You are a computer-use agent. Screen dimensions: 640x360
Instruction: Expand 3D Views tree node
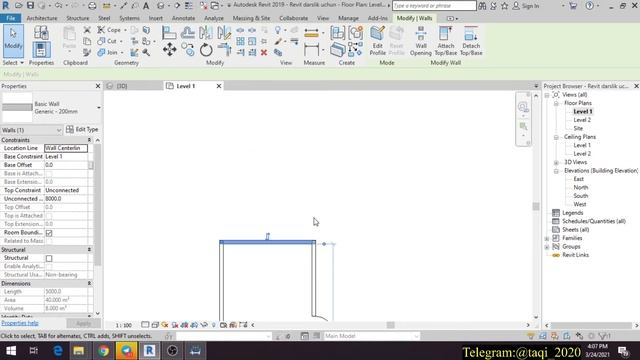coord(556,162)
